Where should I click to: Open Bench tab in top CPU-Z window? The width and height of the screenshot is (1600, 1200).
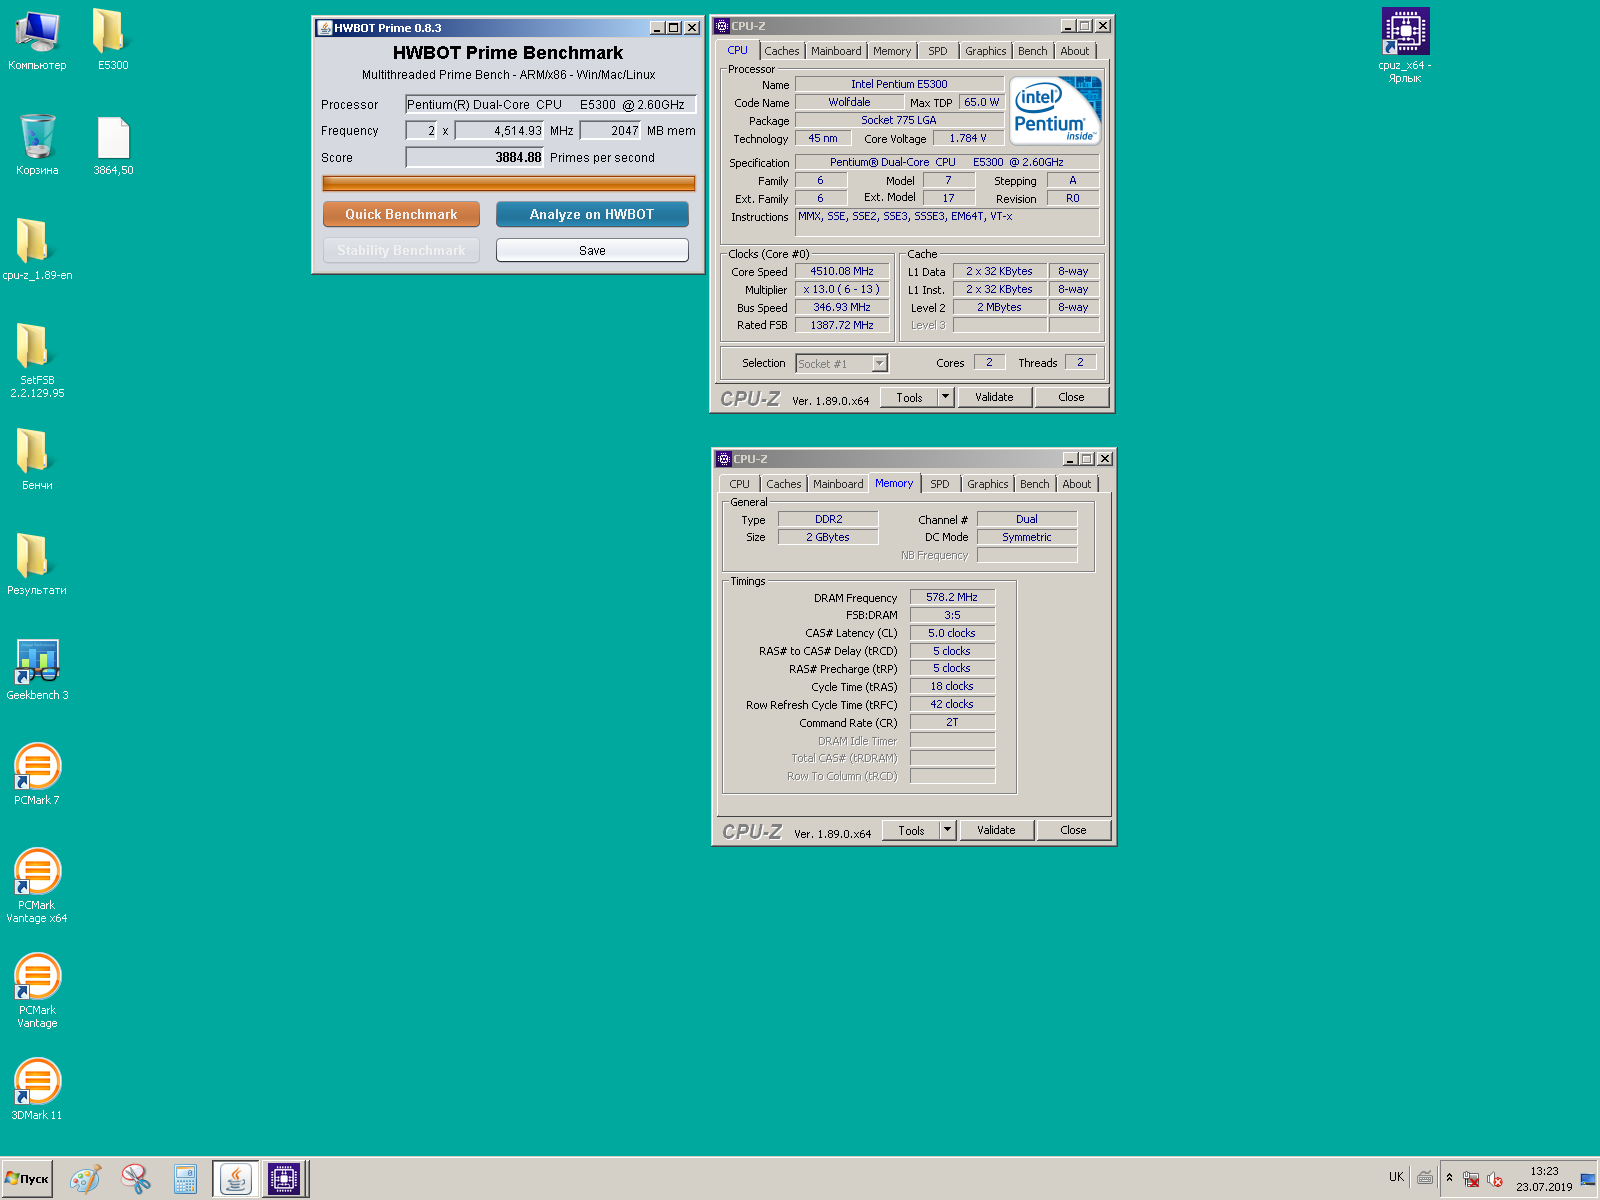coord(1033,51)
